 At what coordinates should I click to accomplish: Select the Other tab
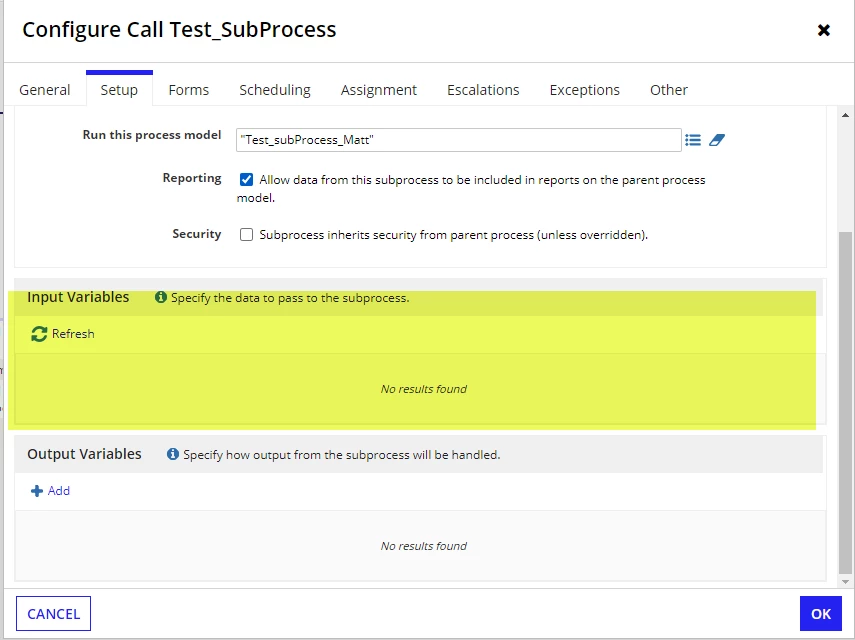669,90
